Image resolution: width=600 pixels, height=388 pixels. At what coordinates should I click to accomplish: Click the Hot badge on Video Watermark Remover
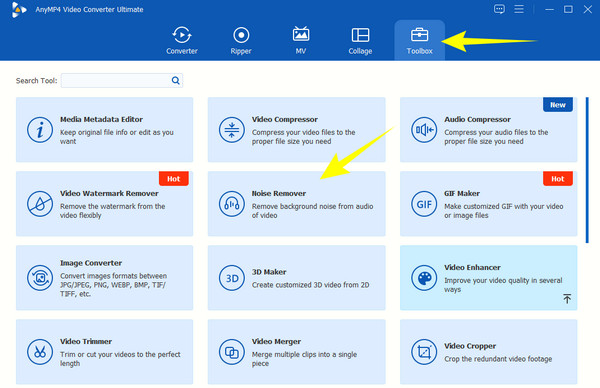tap(173, 179)
